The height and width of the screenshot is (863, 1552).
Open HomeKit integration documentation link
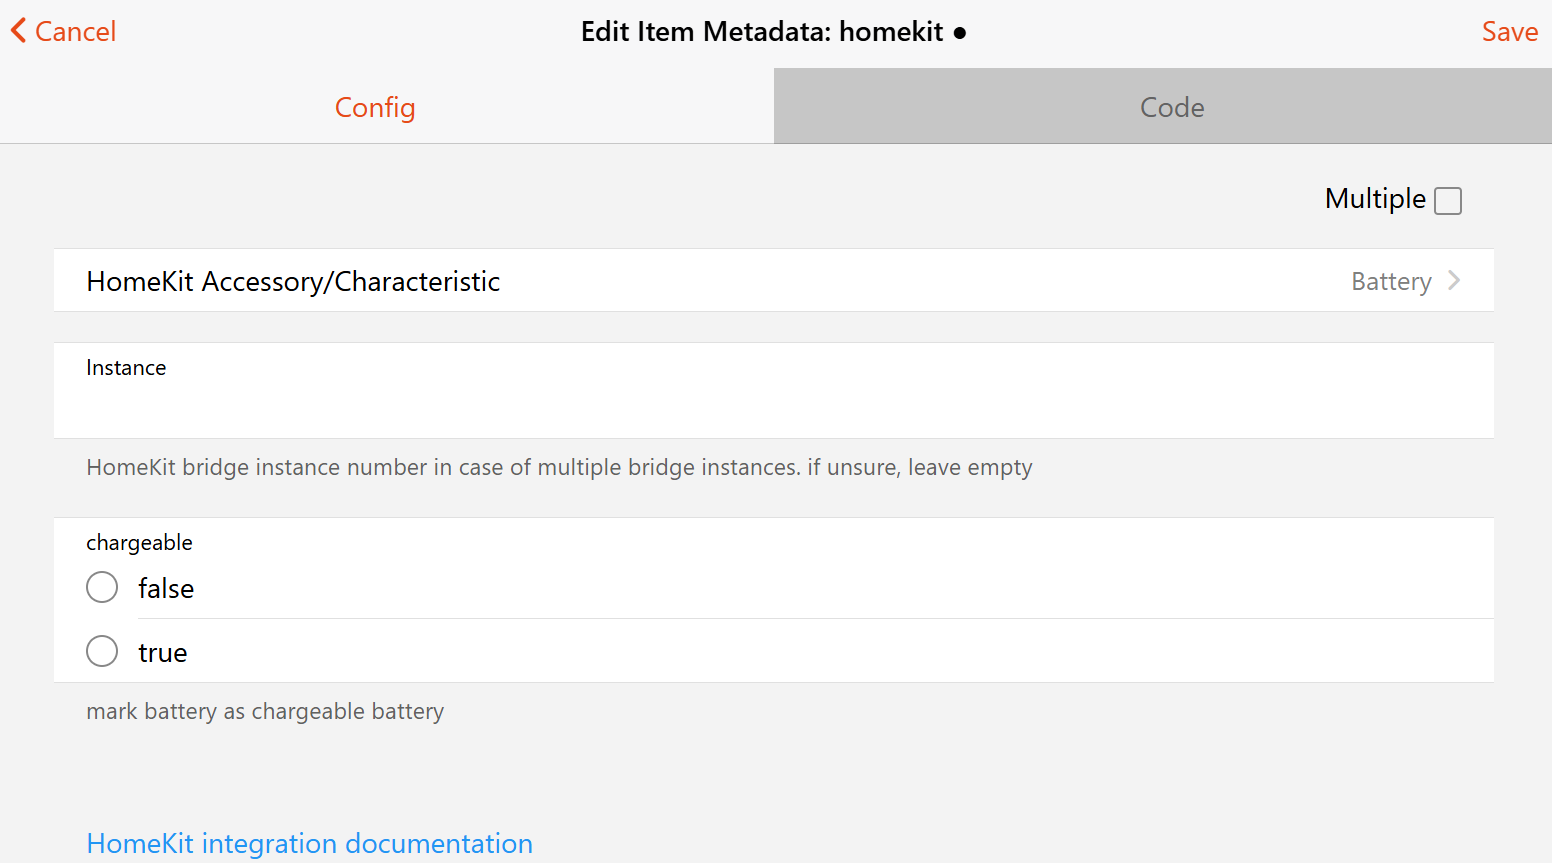(309, 843)
